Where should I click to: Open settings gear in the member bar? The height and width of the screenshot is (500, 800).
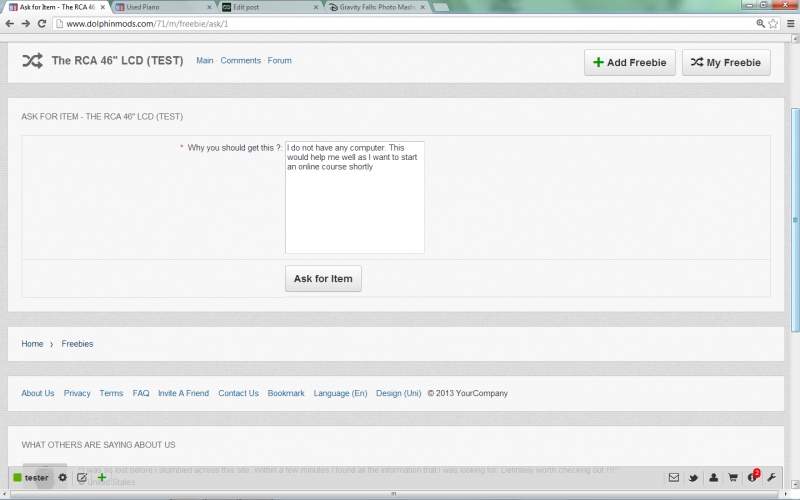click(x=62, y=478)
